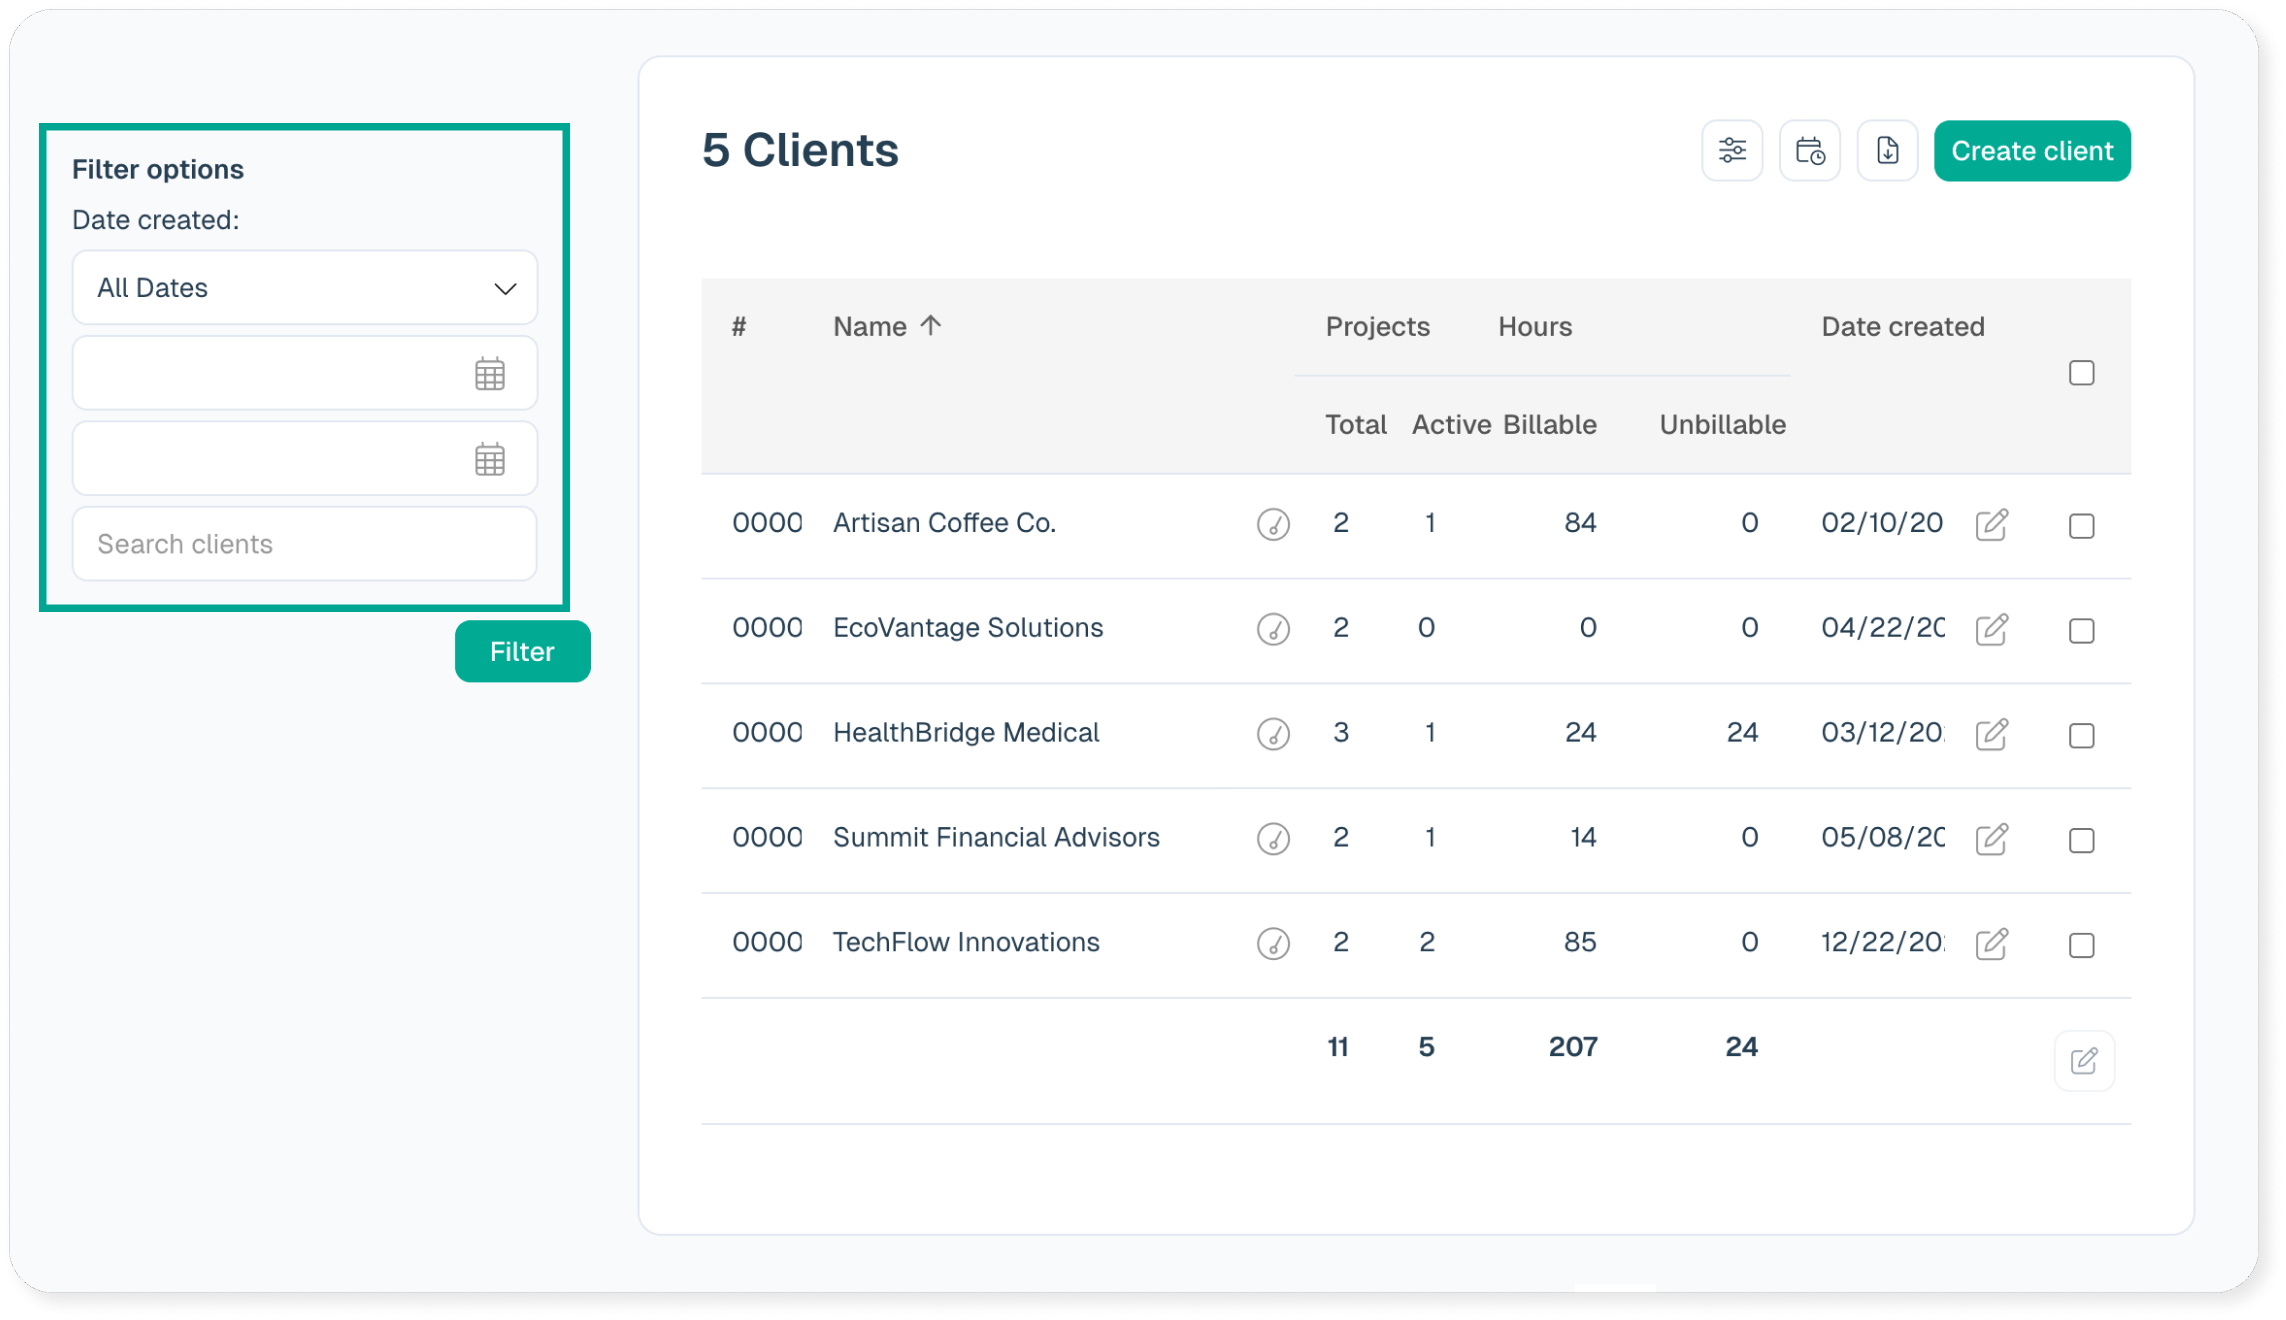Sort by Name column arrow
Image resolution: width=2286 pixels, height=1320 pixels.
[x=931, y=326]
